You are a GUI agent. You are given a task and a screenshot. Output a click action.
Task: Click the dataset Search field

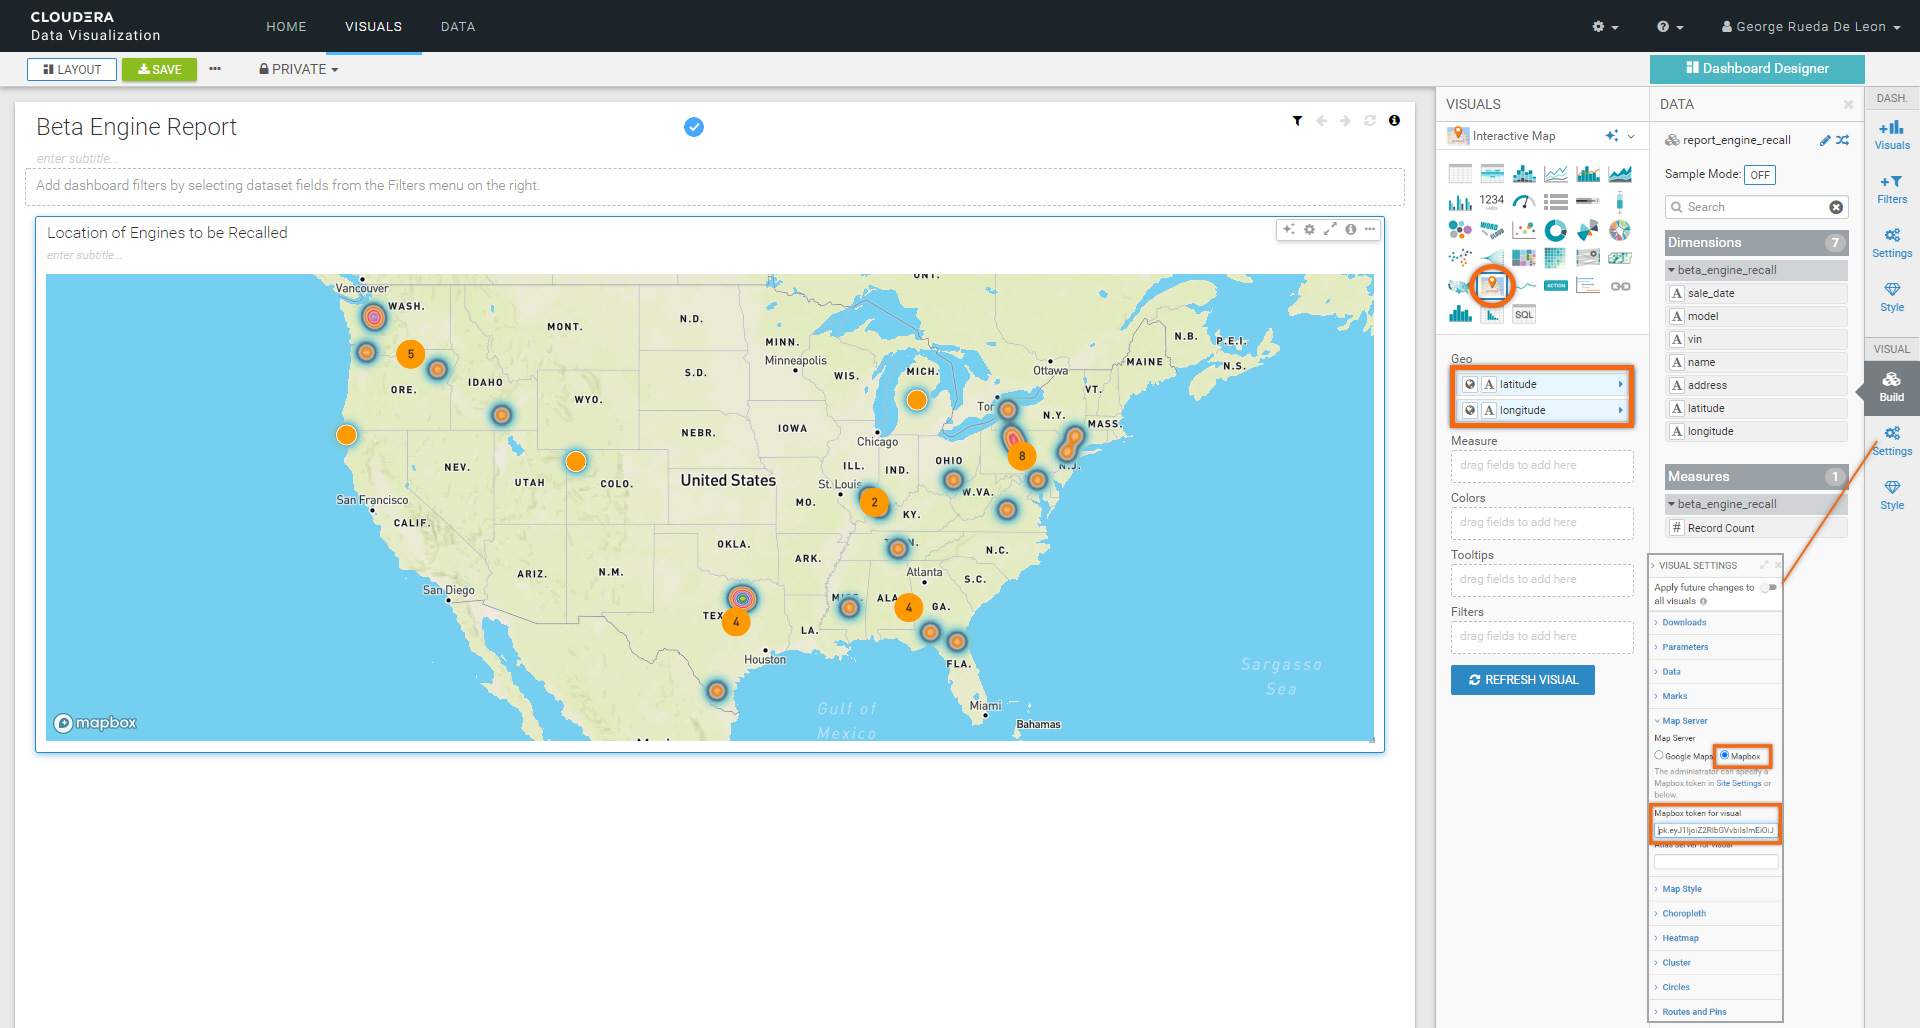(1756, 207)
